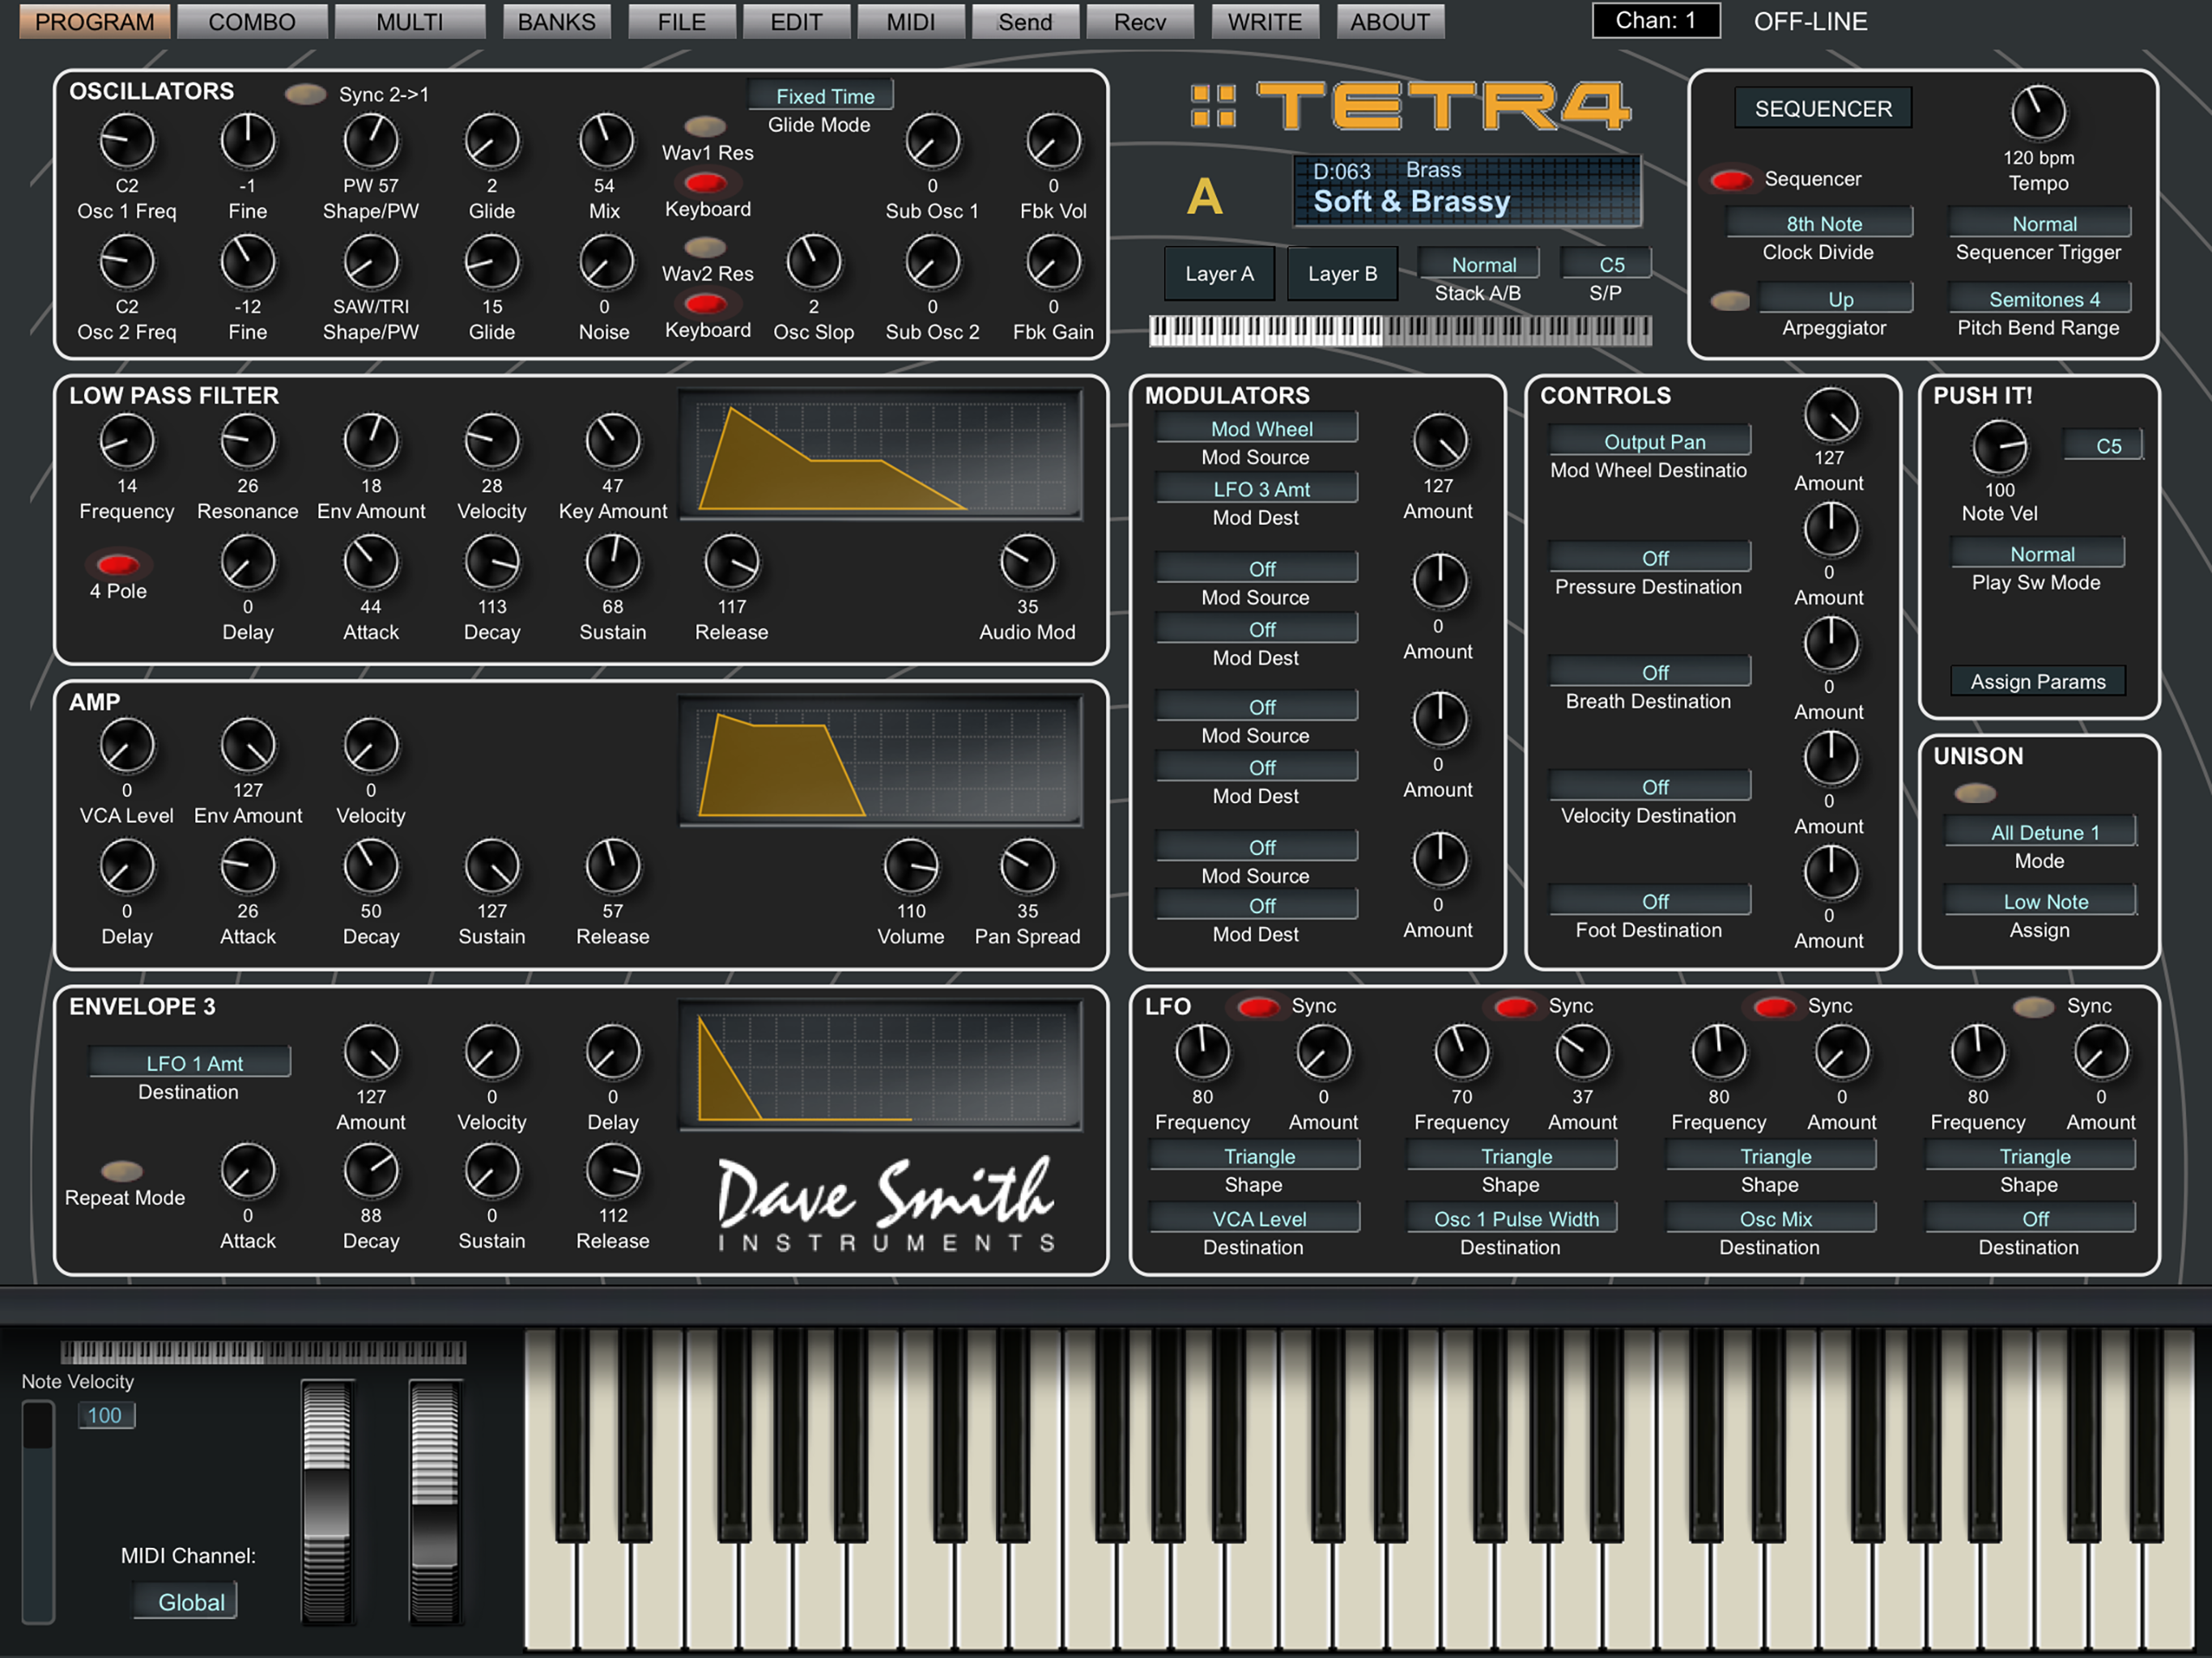This screenshot has width=2212, height=1658.
Task: Click the Send button
Action: click(x=1026, y=21)
